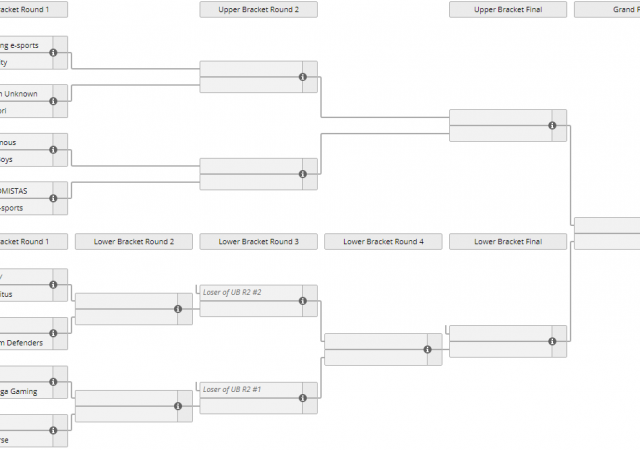Show info for Loser of UB R2 #1 match
The image size is (640, 450).
tap(302, 398)
